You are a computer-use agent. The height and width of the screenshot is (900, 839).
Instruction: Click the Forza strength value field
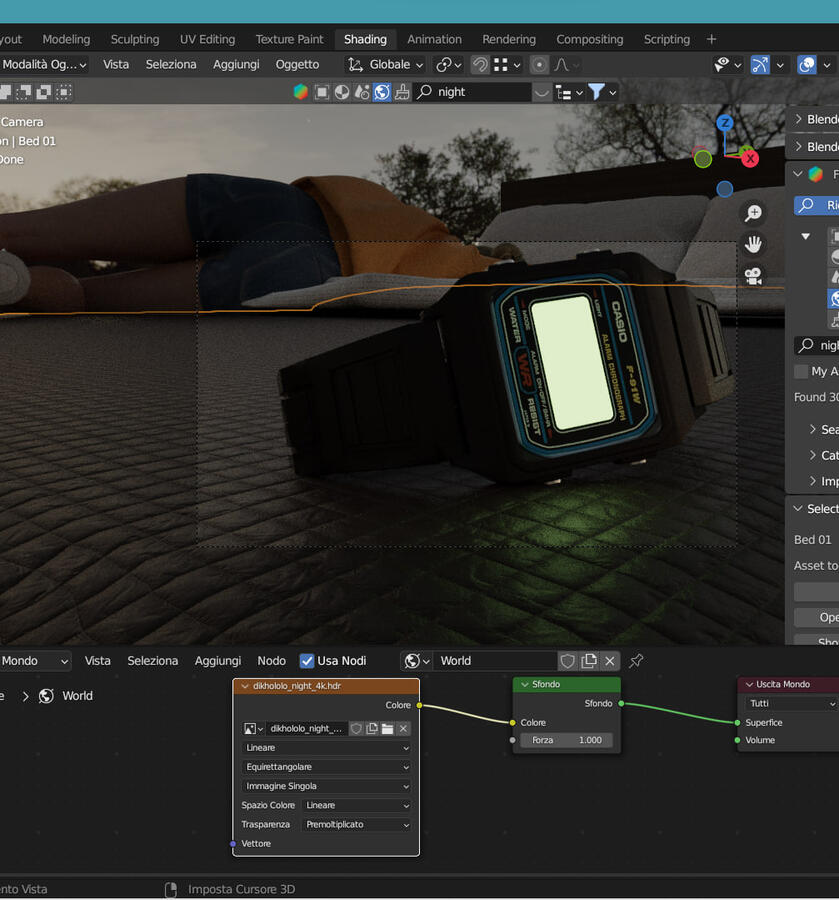click(566, 740)
